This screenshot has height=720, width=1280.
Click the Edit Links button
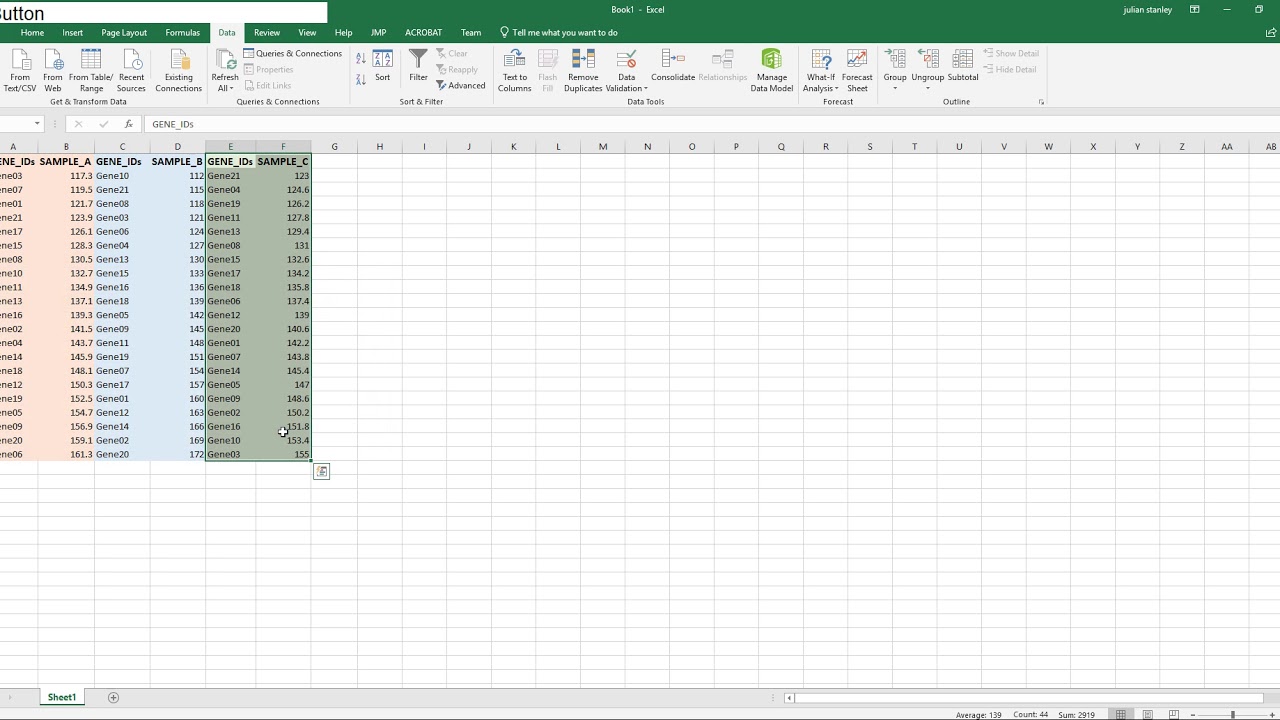point(268,85)
